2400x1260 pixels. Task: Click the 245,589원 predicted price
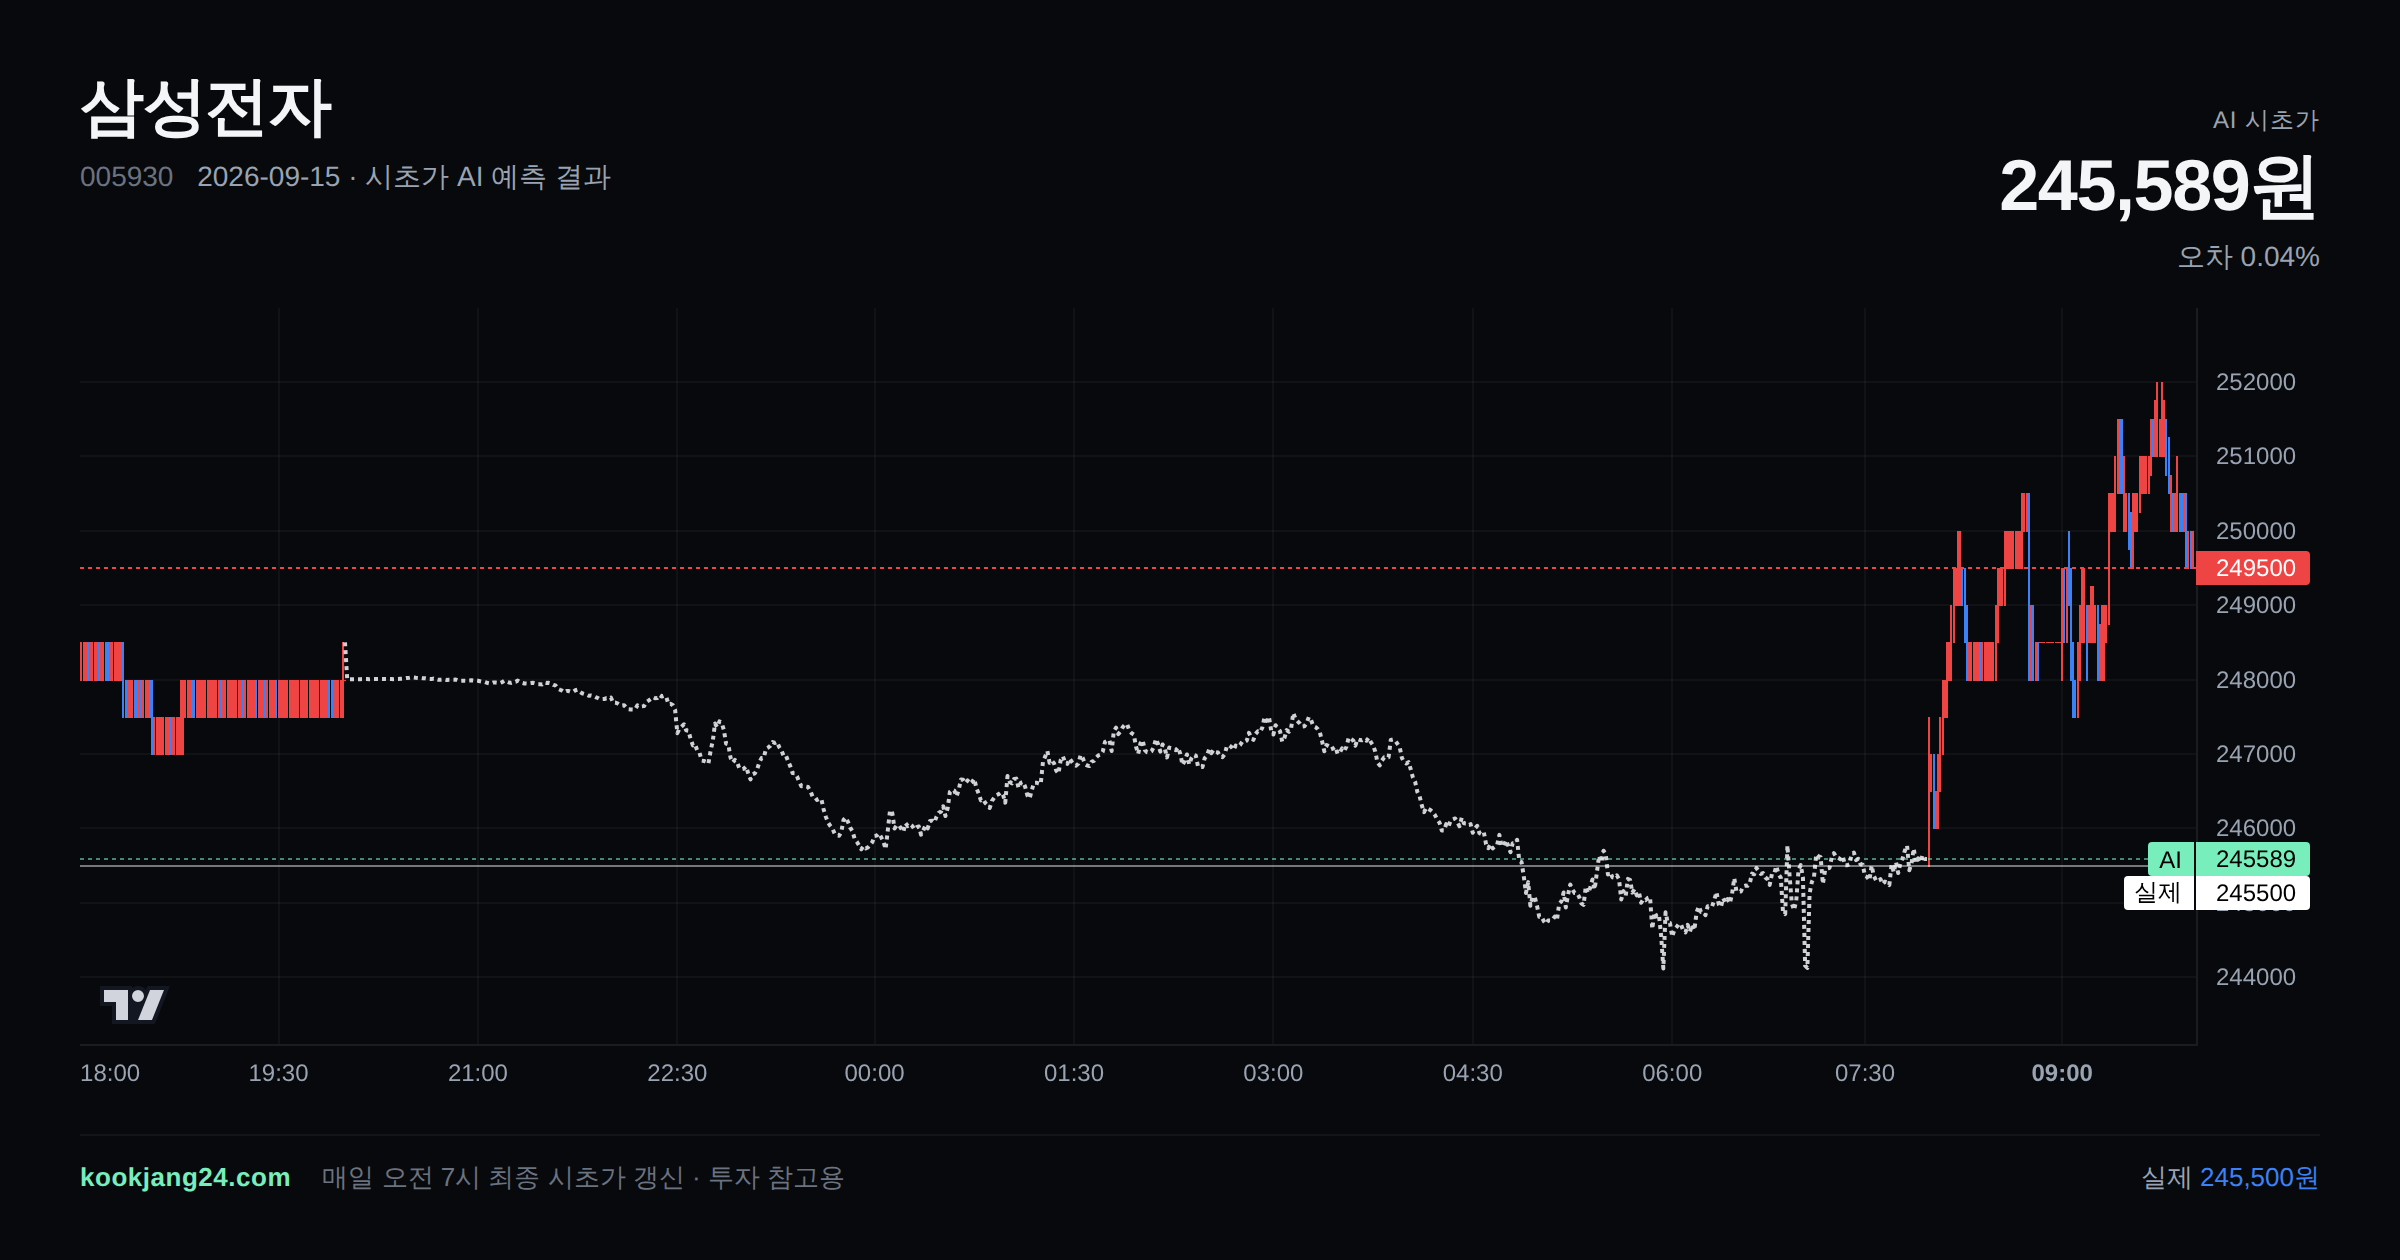[x=2158, y=187]
